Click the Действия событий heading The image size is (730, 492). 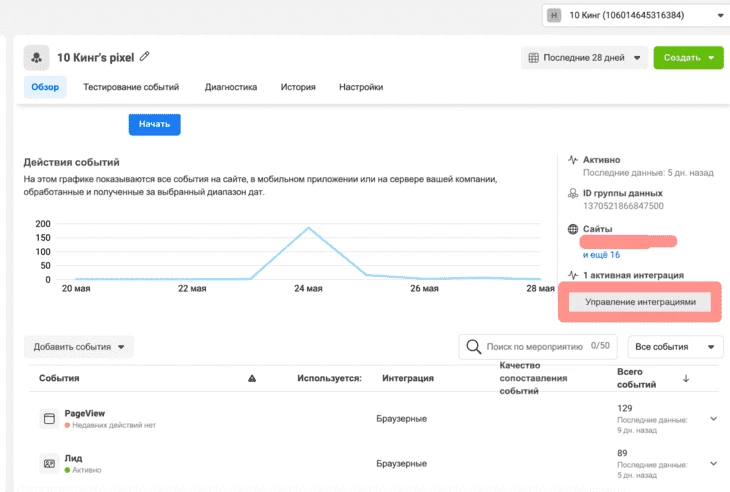pyautogui.click(x=71, y=162)
